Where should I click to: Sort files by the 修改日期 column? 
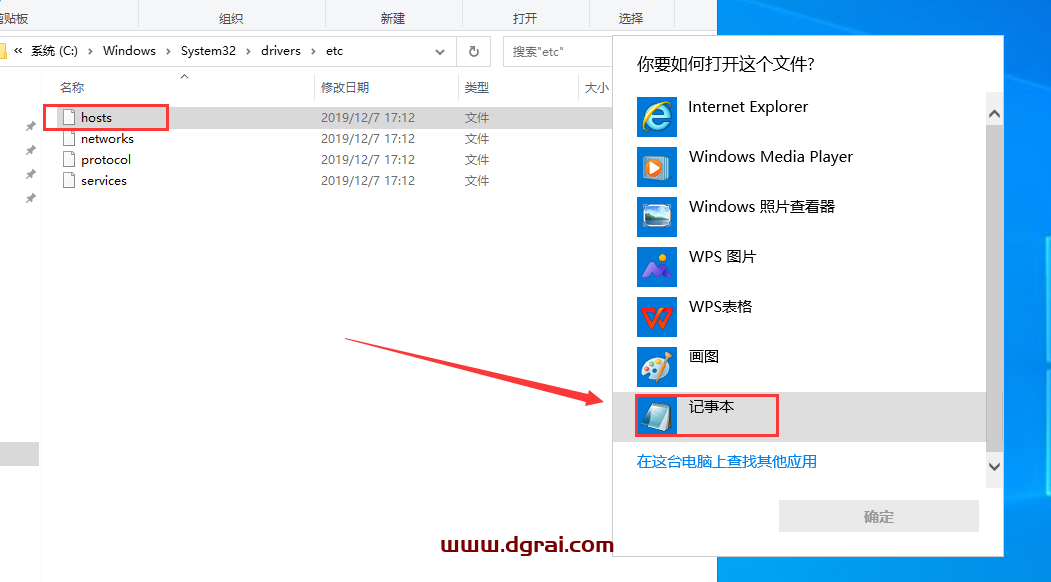pyautogui.click(x=345, y=88)
